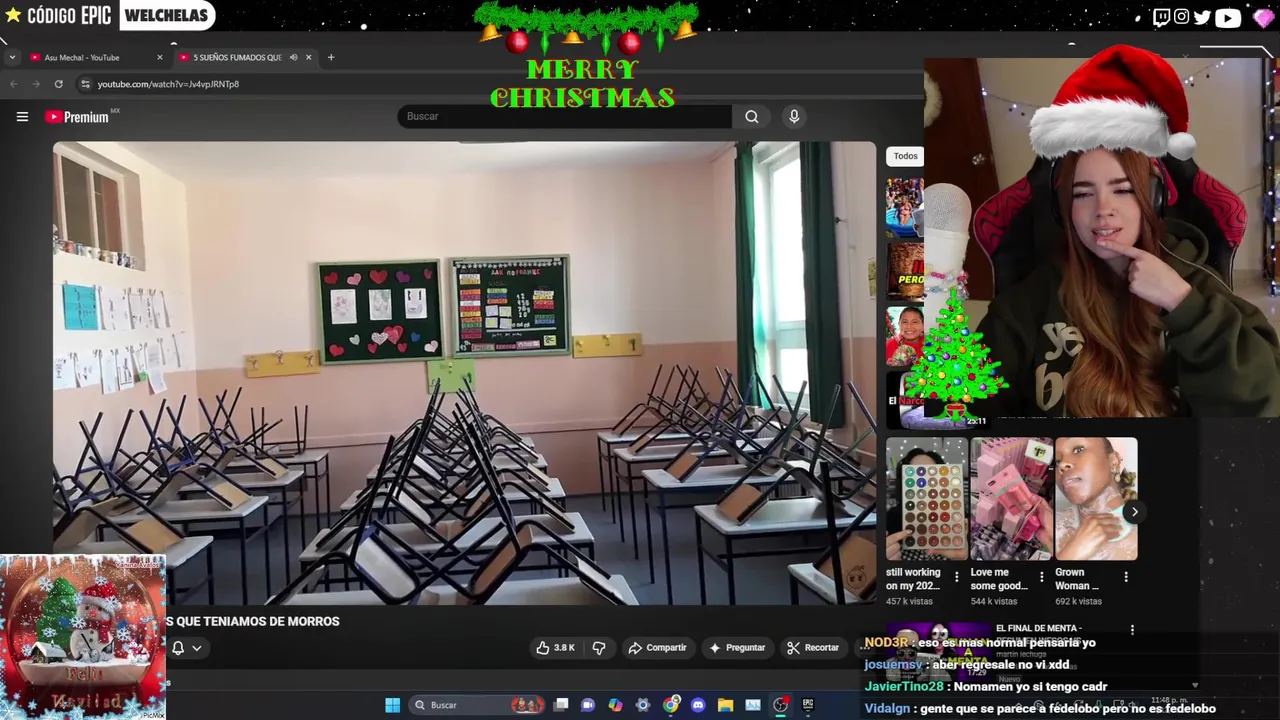The width and height of the screenshot is (1280, 720).
Task: Go back to the previous page
Action: pyautogui.click(x=14, y=84)
